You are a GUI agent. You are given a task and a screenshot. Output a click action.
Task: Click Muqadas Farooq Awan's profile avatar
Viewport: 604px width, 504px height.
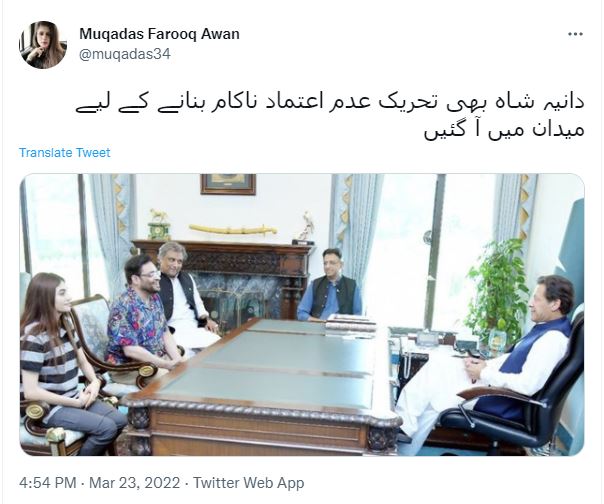click(x=43, y=45)
